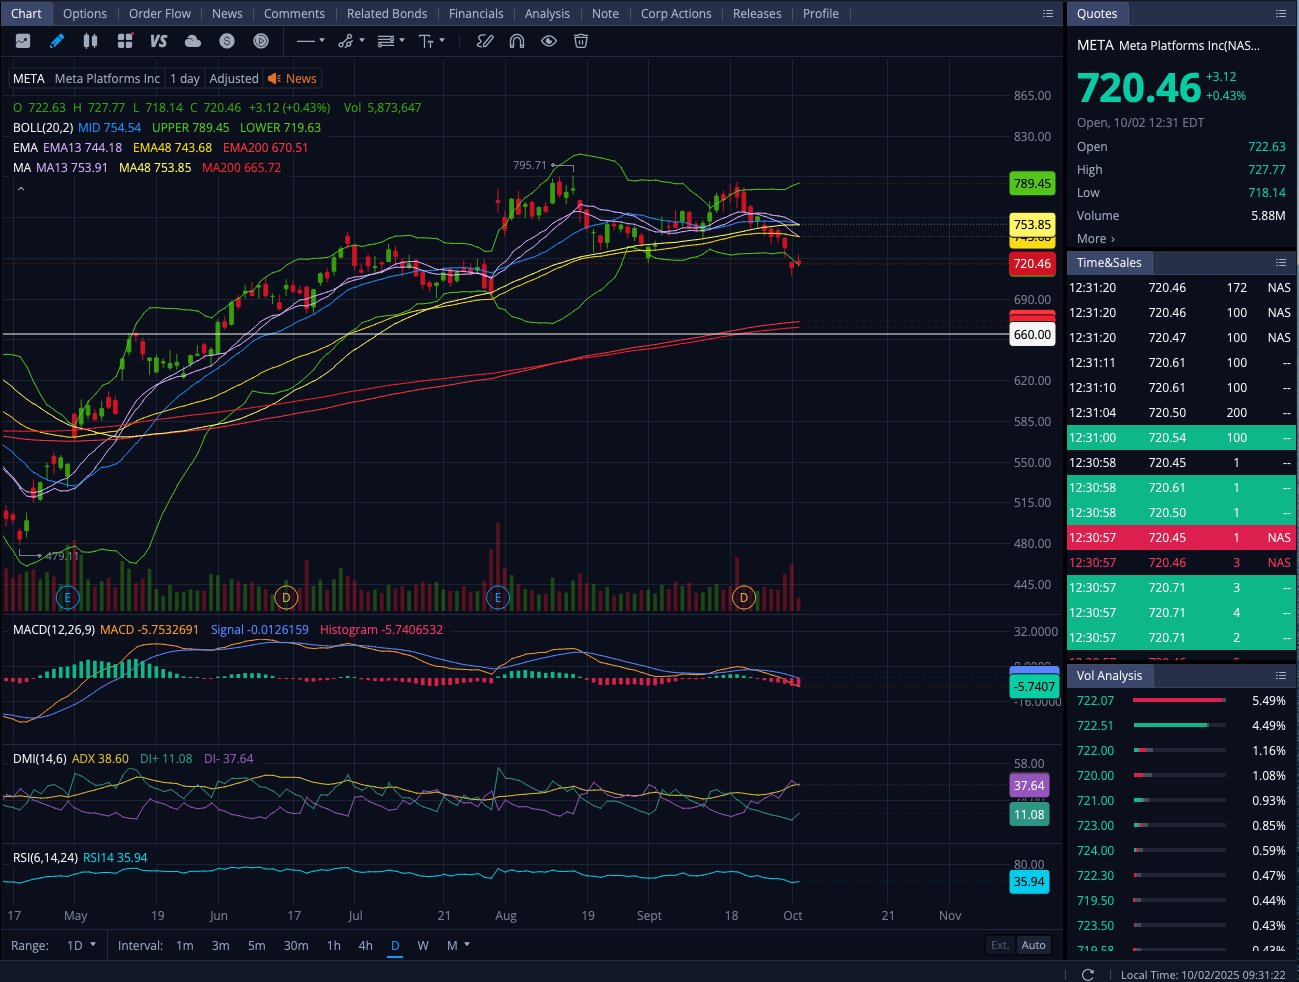Click the replay circle icon

click(x=261, y=41)
